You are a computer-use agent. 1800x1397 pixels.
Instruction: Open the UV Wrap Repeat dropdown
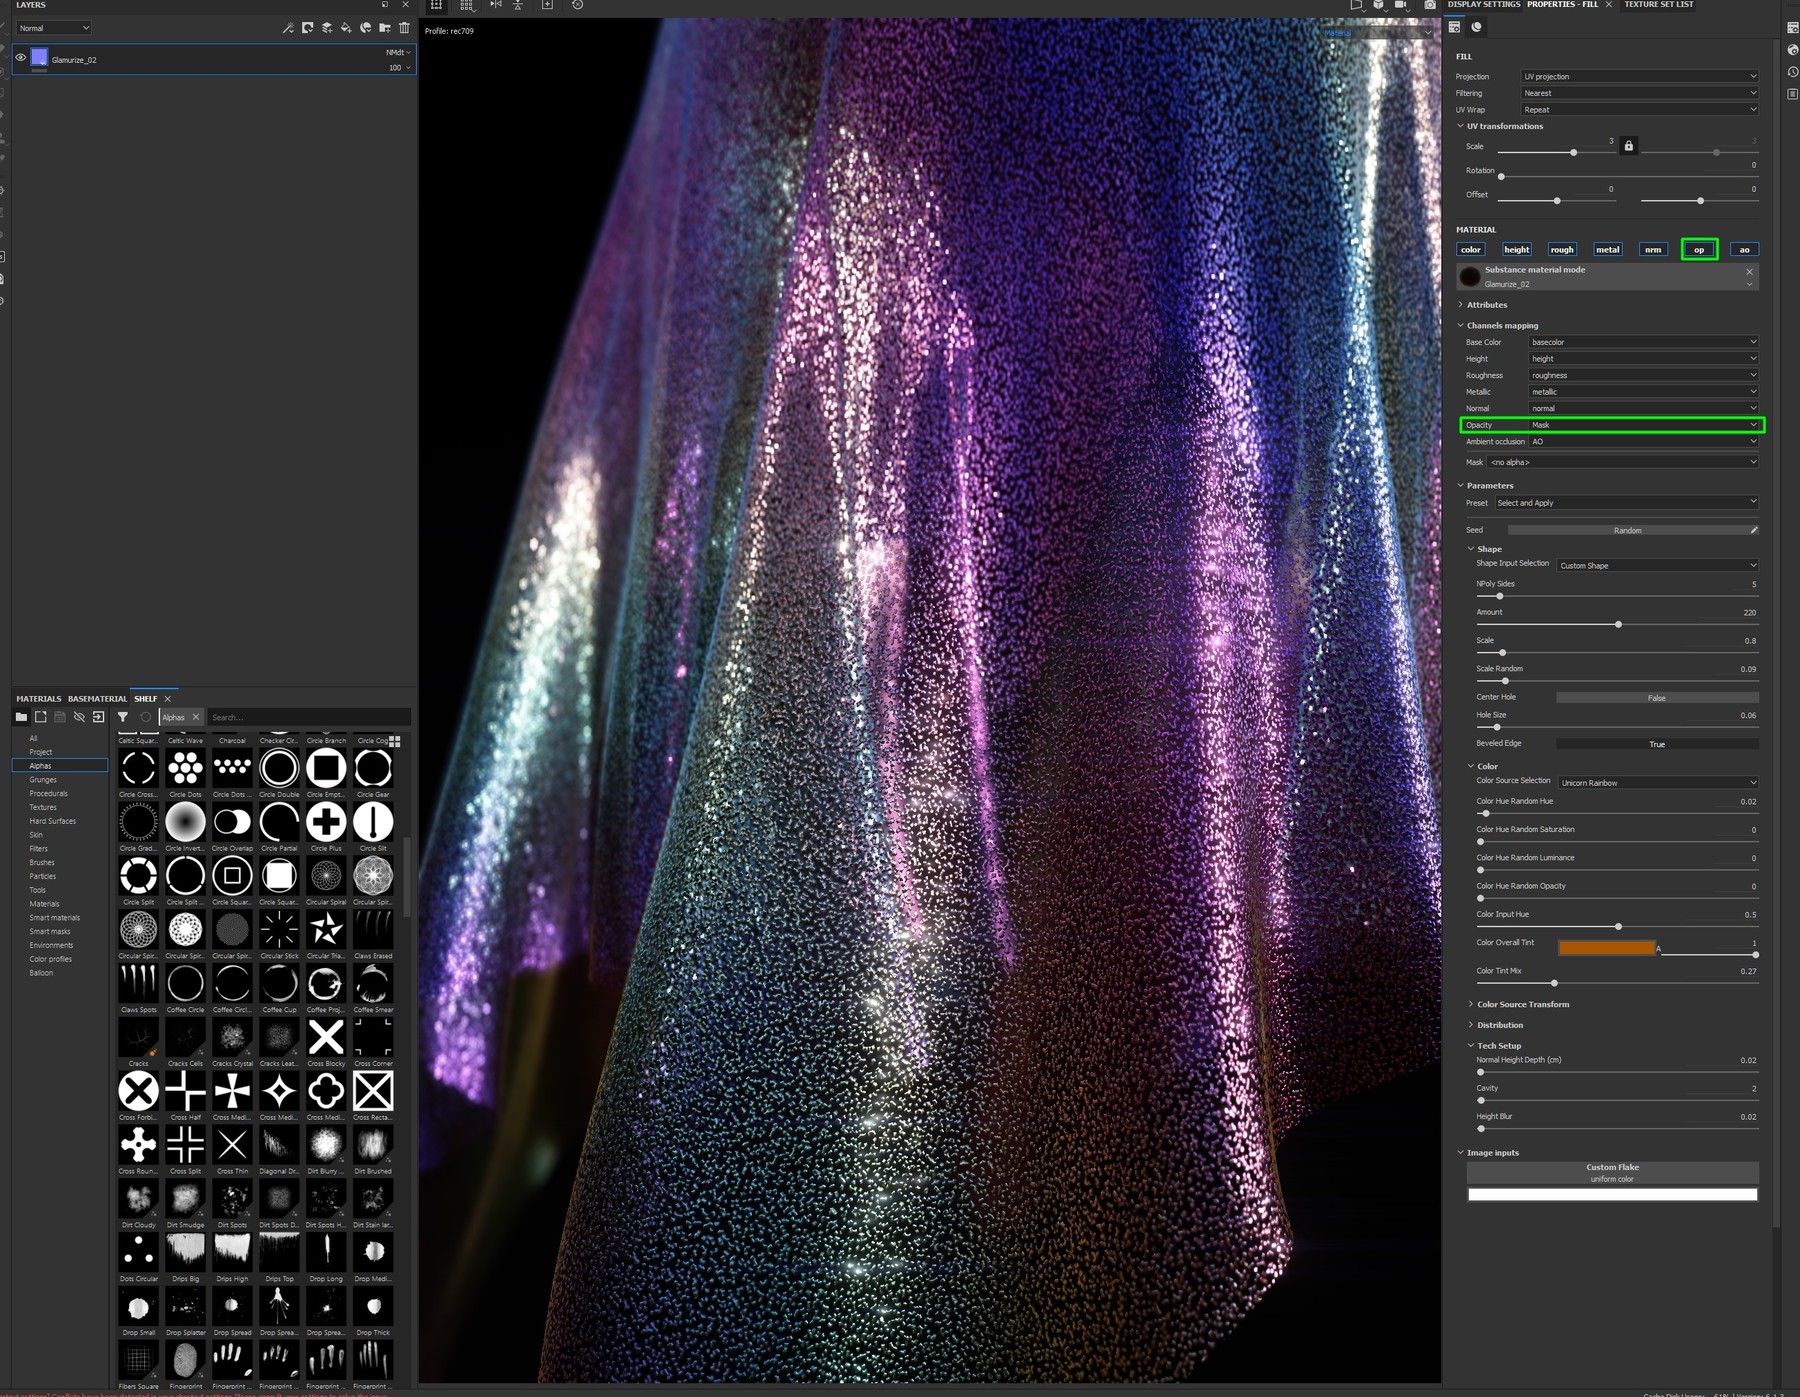pos(1639,110)
